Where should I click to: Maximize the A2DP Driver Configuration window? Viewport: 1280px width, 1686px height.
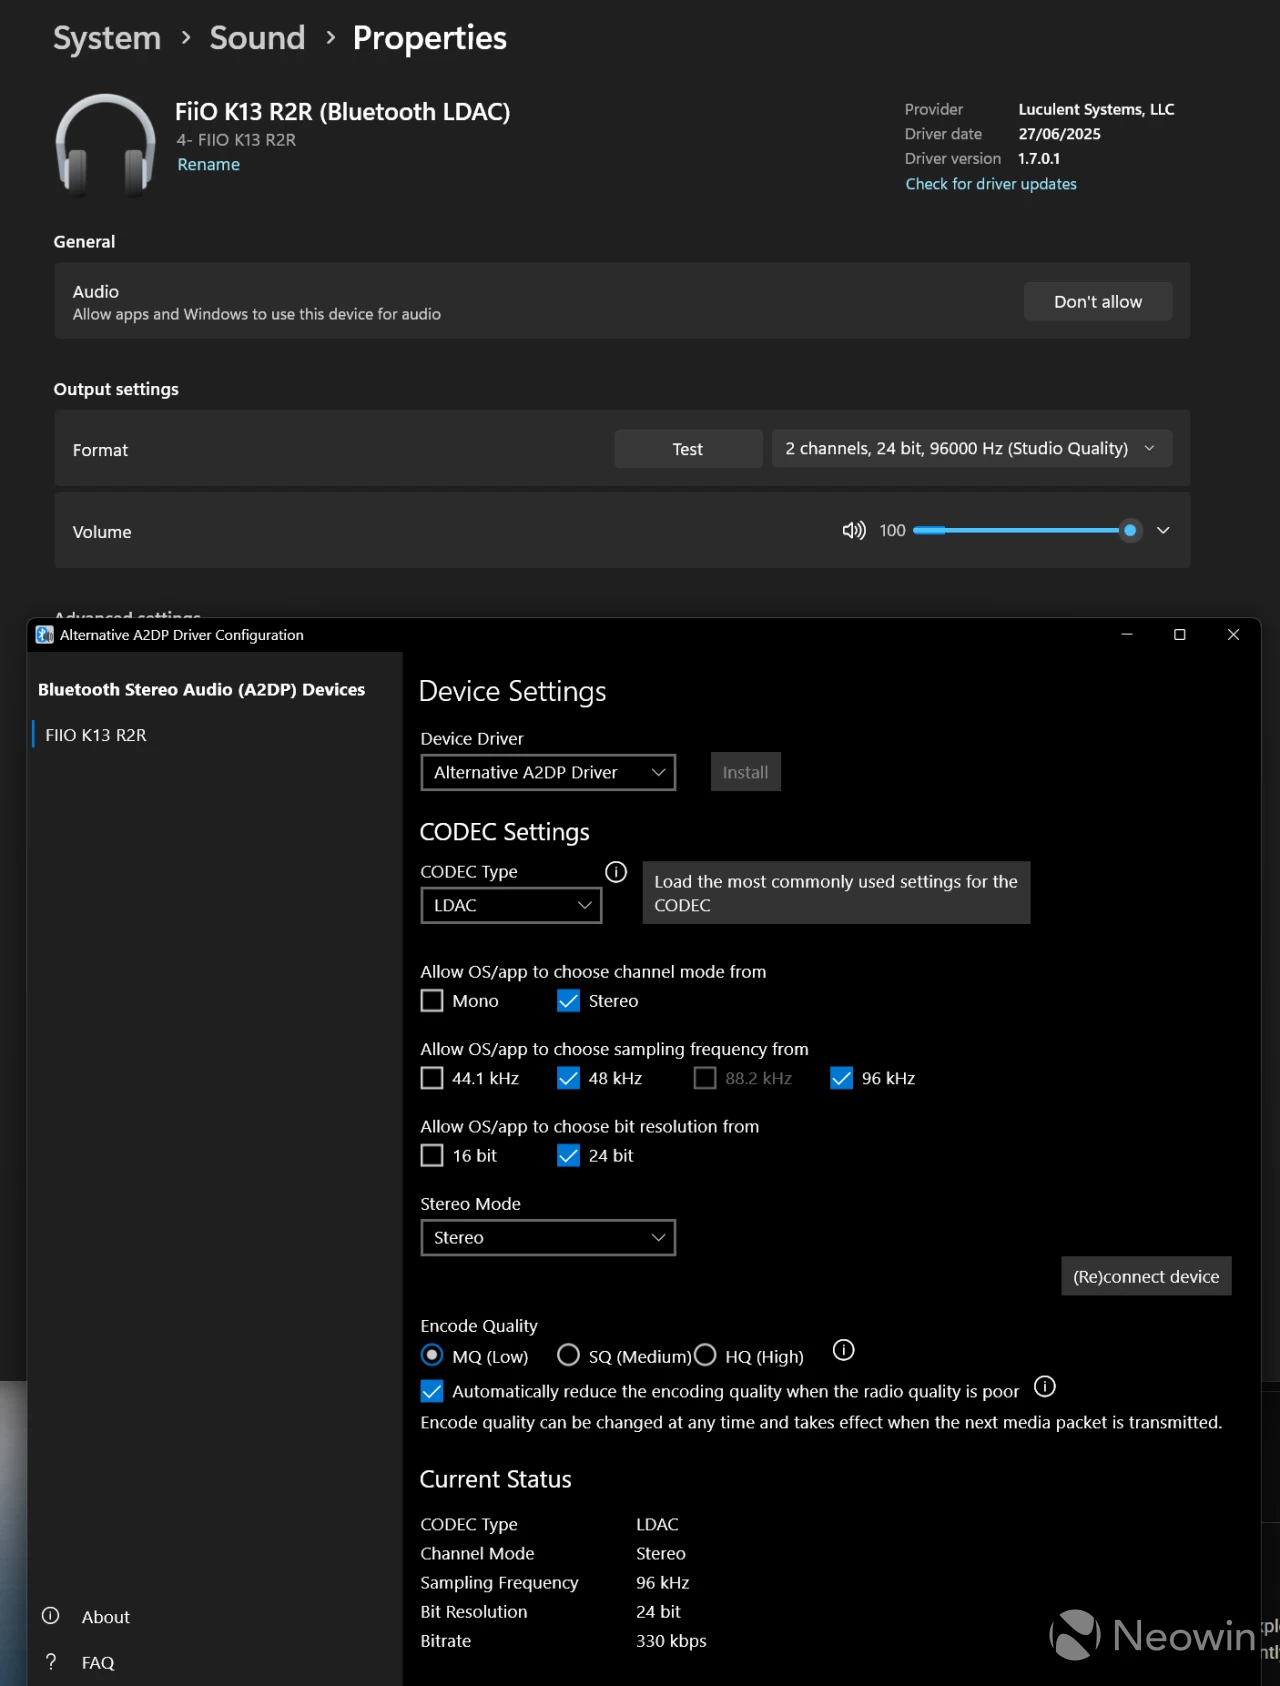pos(1180,635)
